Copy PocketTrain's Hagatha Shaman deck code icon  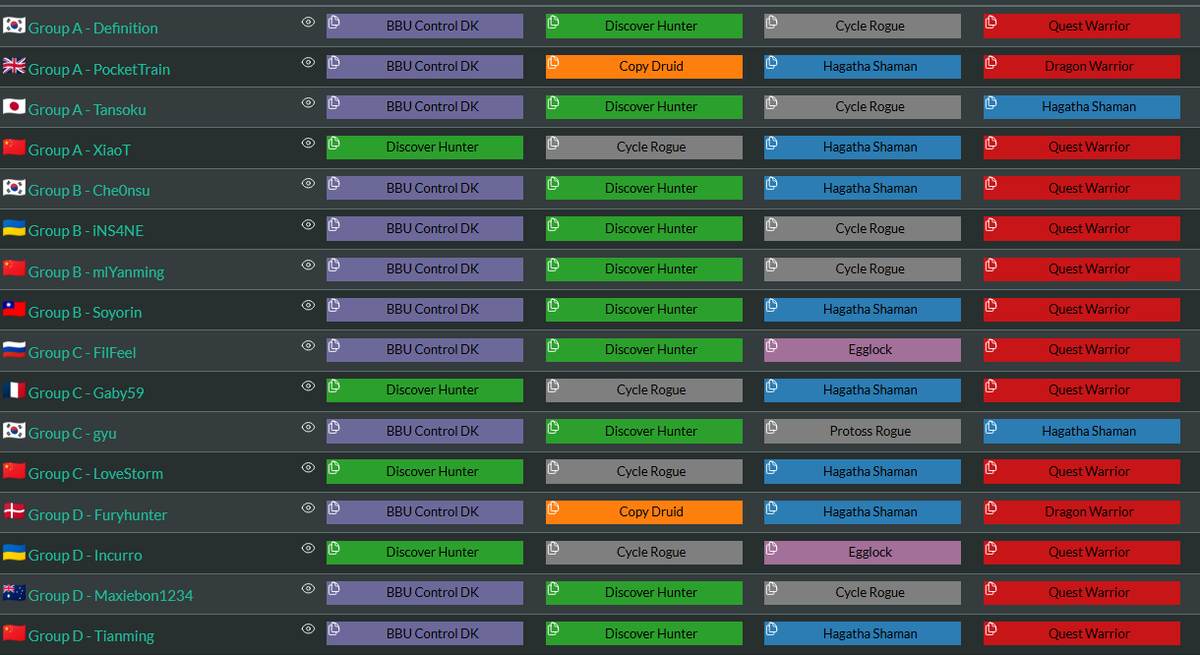(x=771, y=62)
